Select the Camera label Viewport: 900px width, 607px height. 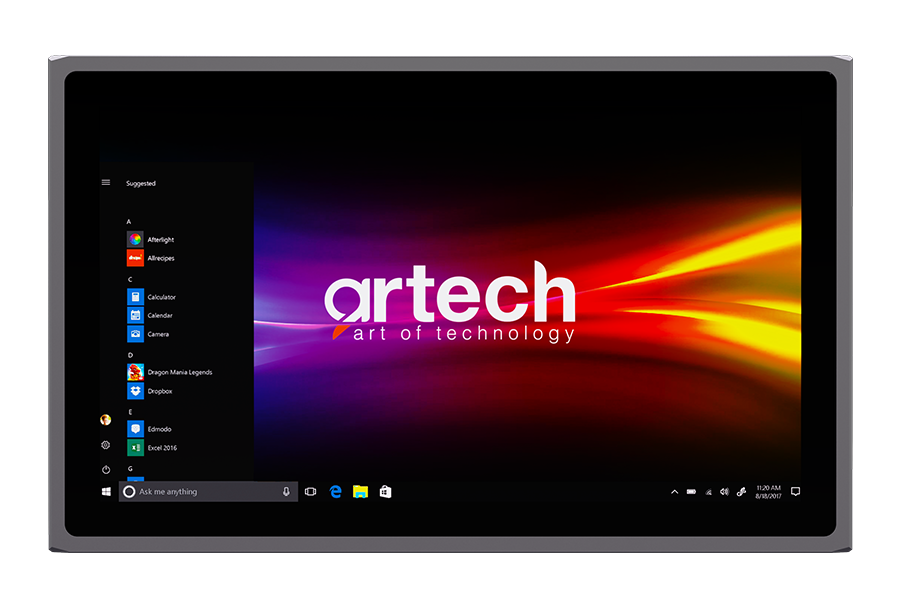[x=158, y=334]
